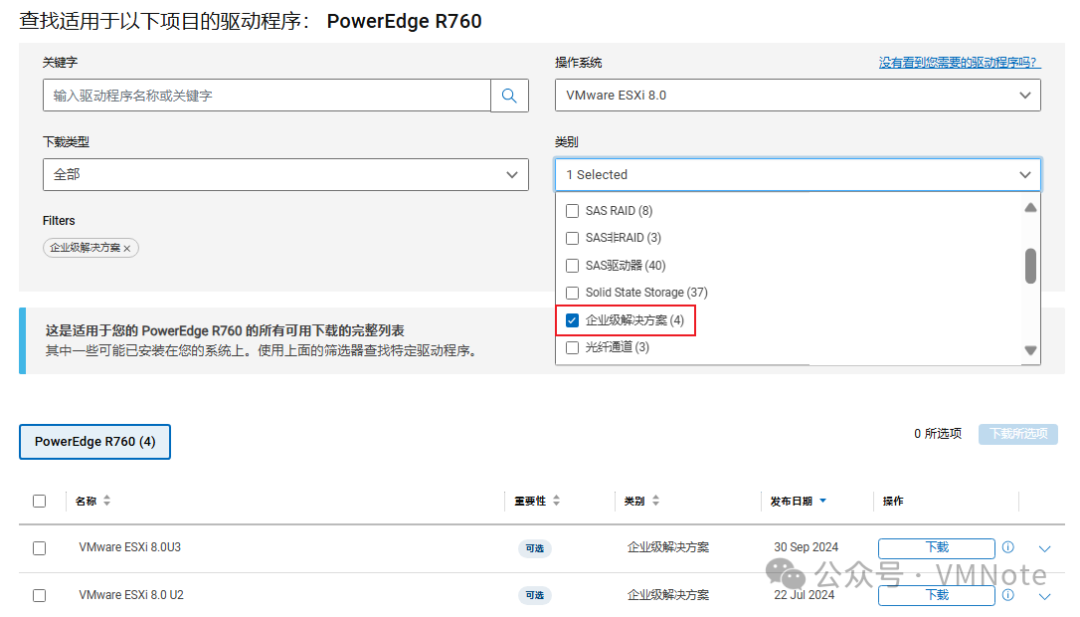
Task: Check the SAS RAID (8) option
Action: click(572, 211)
